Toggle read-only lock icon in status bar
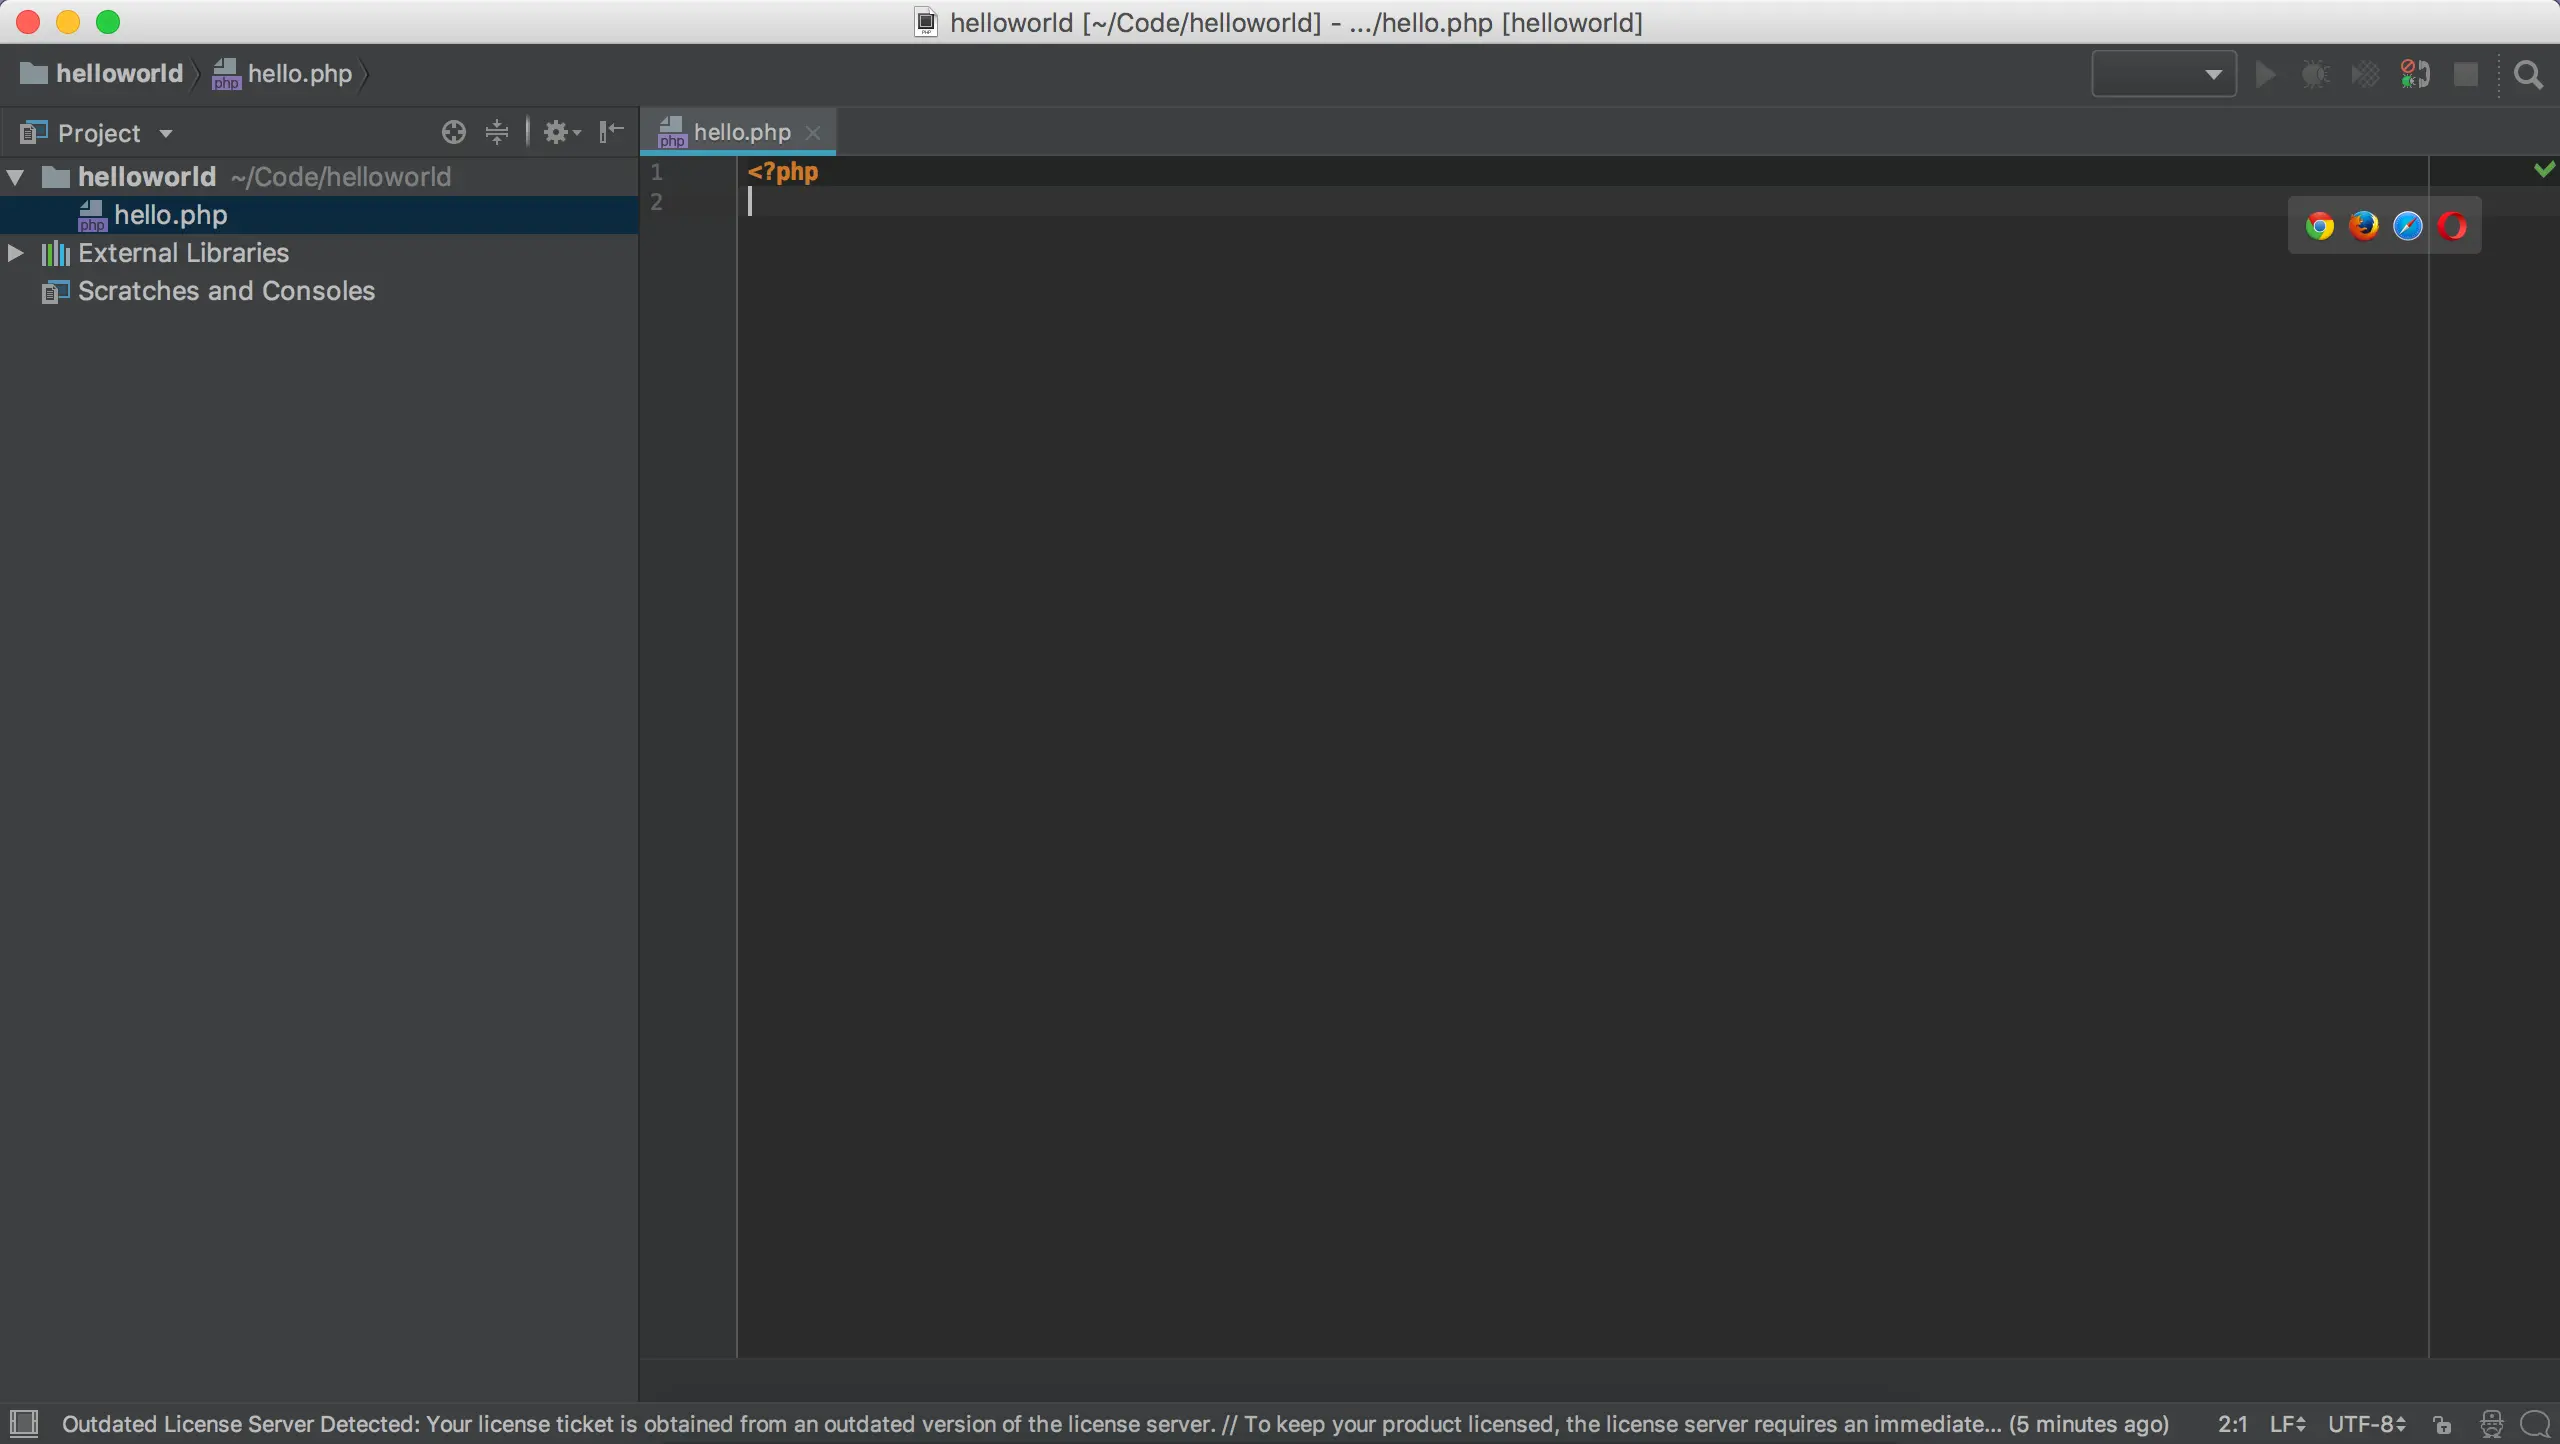Image resolution: width=2560 pixels, height=1444 pixels. pos(2442,1424)
